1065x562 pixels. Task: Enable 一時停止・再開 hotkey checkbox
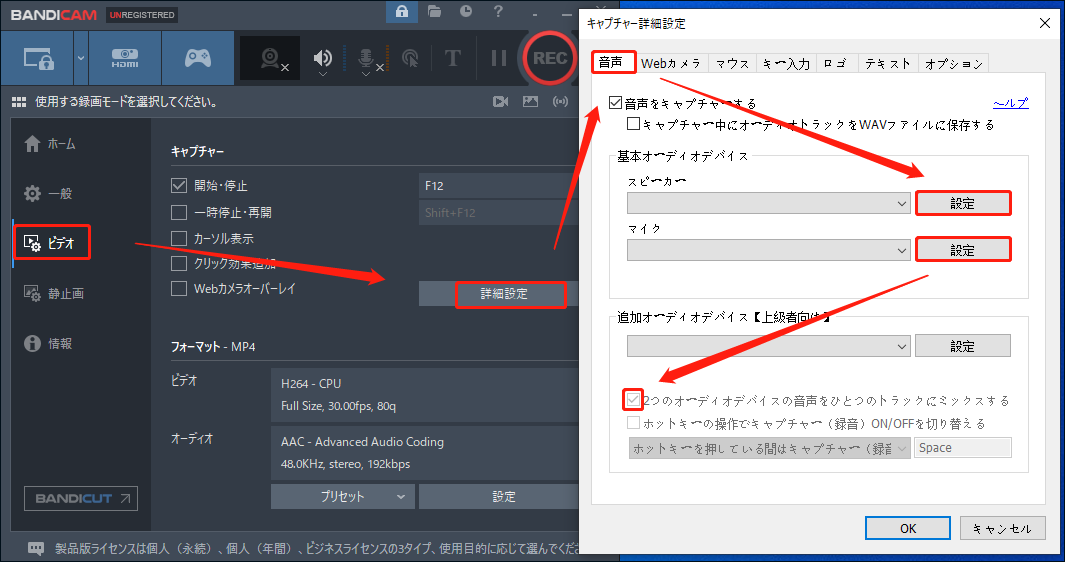tap(179, 213)
